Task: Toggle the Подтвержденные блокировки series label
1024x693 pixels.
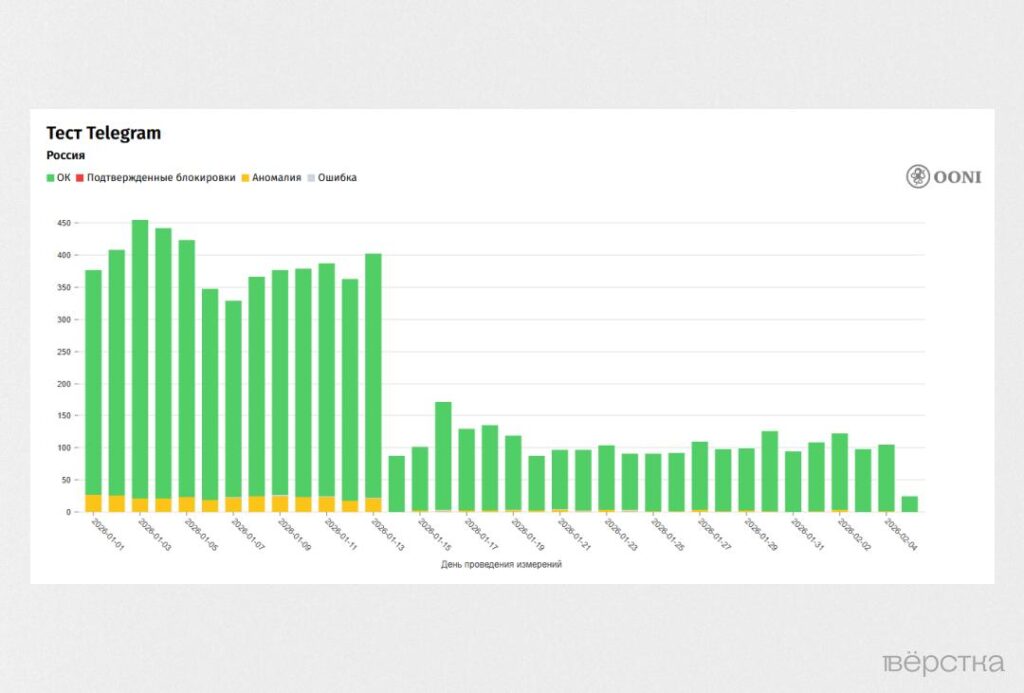Action: pyautogui.click(x=161, y=178)
